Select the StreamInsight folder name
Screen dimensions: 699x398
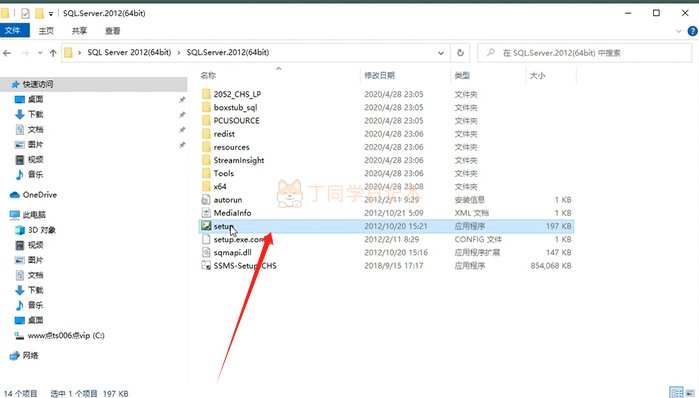[238, 160]
